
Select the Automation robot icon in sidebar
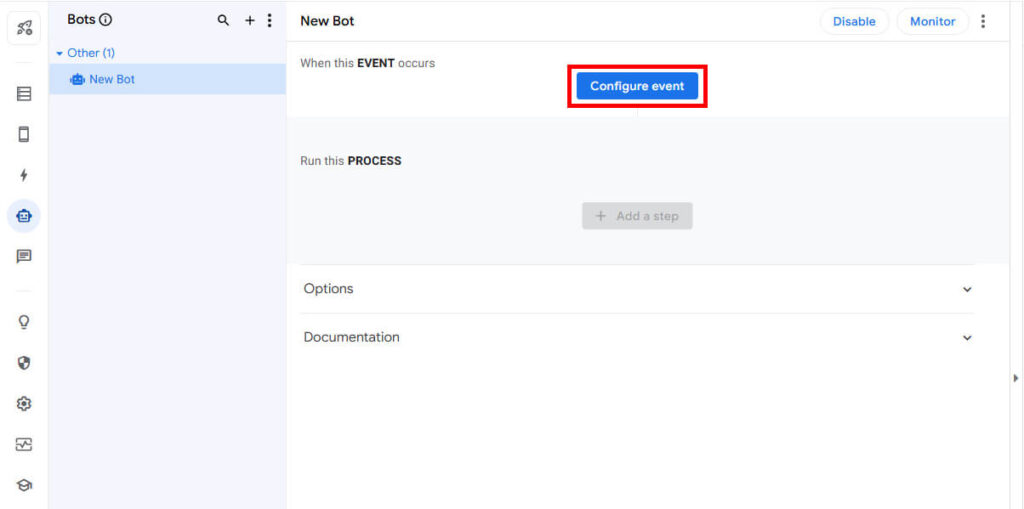24,215
